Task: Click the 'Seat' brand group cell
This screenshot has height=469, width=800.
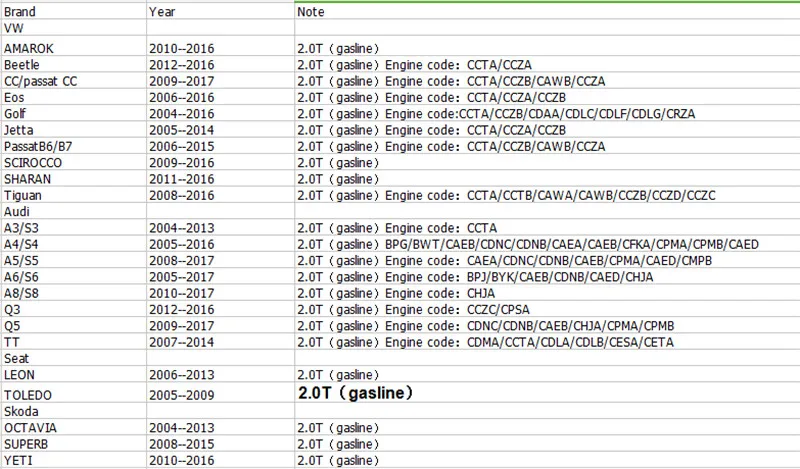Action: (x=73, y=359)
